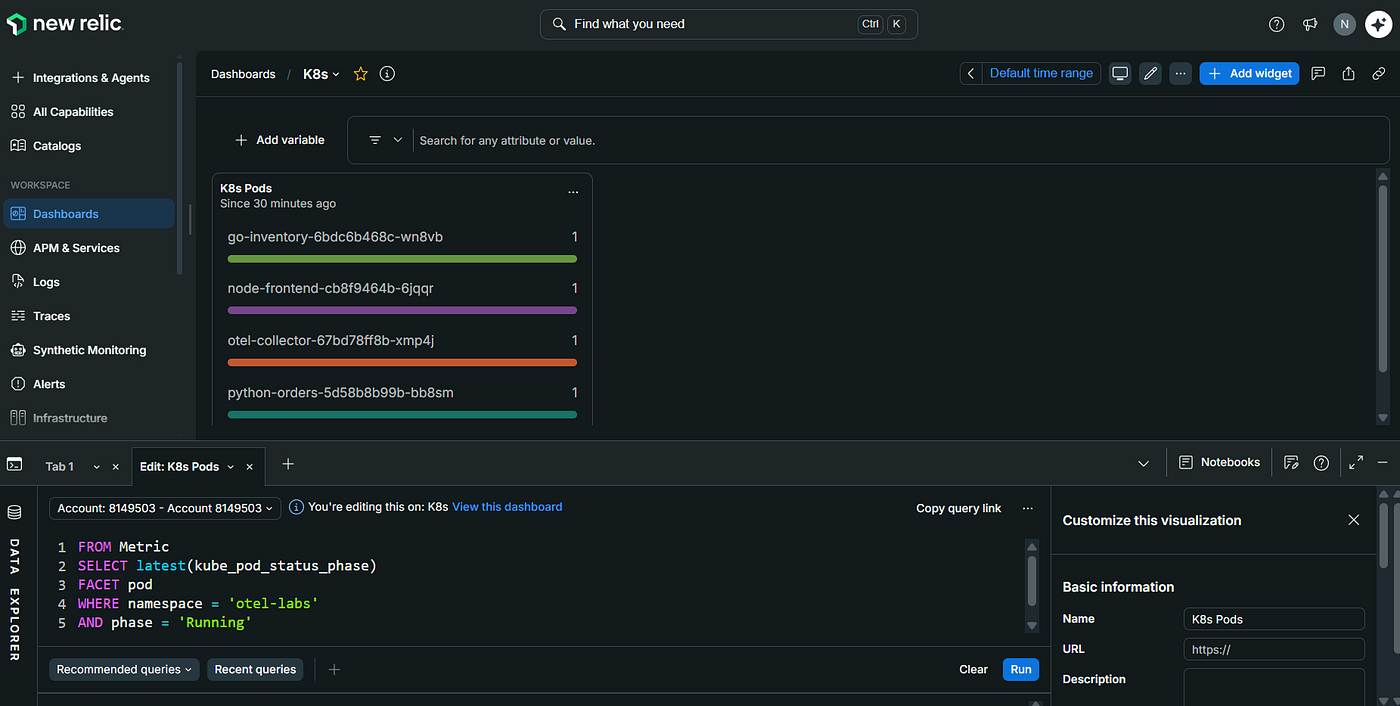Select Account 8149503 dropdown

point(165,508)
